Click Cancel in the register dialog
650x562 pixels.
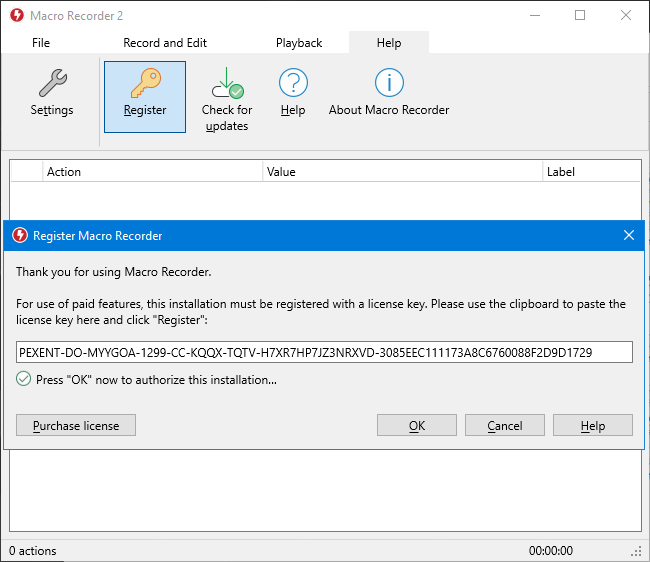pos(504,425)
